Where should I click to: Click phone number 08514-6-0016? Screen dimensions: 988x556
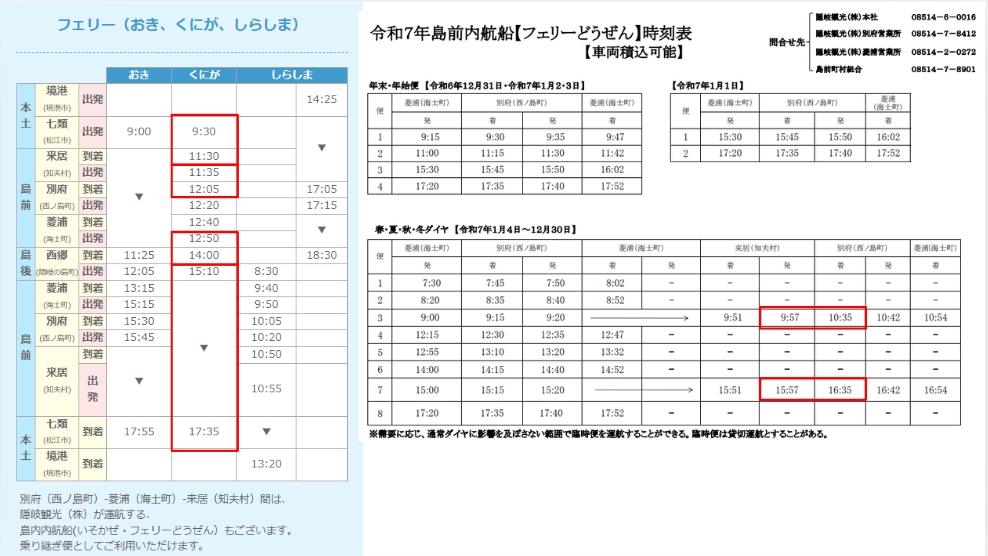[943, 17]
